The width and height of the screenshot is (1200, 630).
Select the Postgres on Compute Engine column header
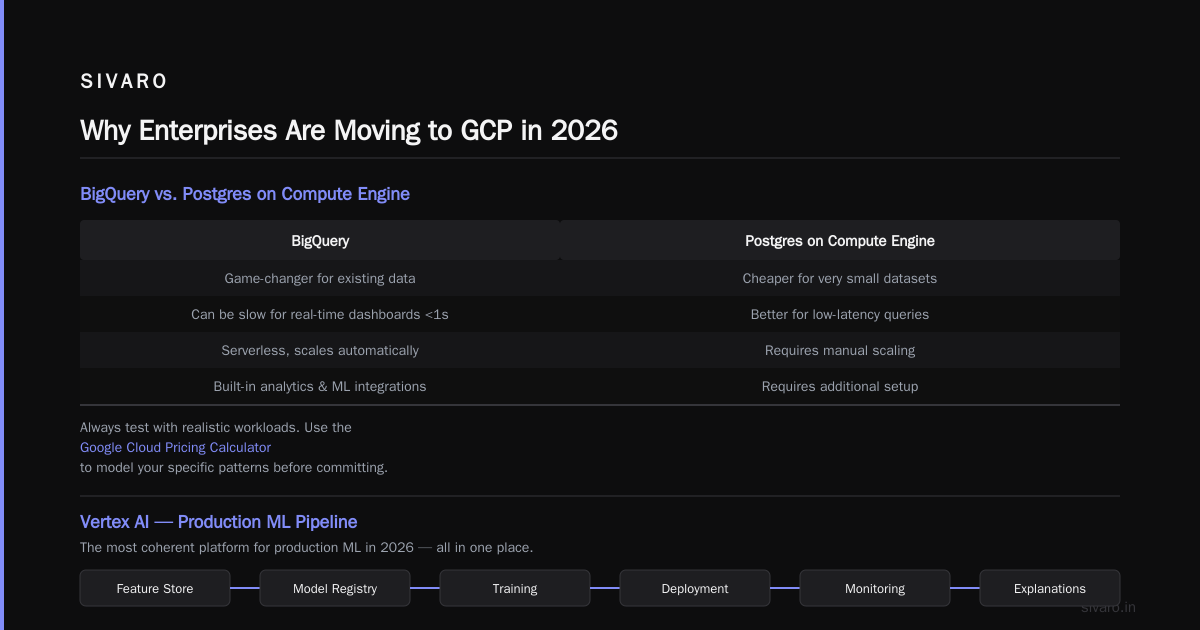tap(840, 241)
